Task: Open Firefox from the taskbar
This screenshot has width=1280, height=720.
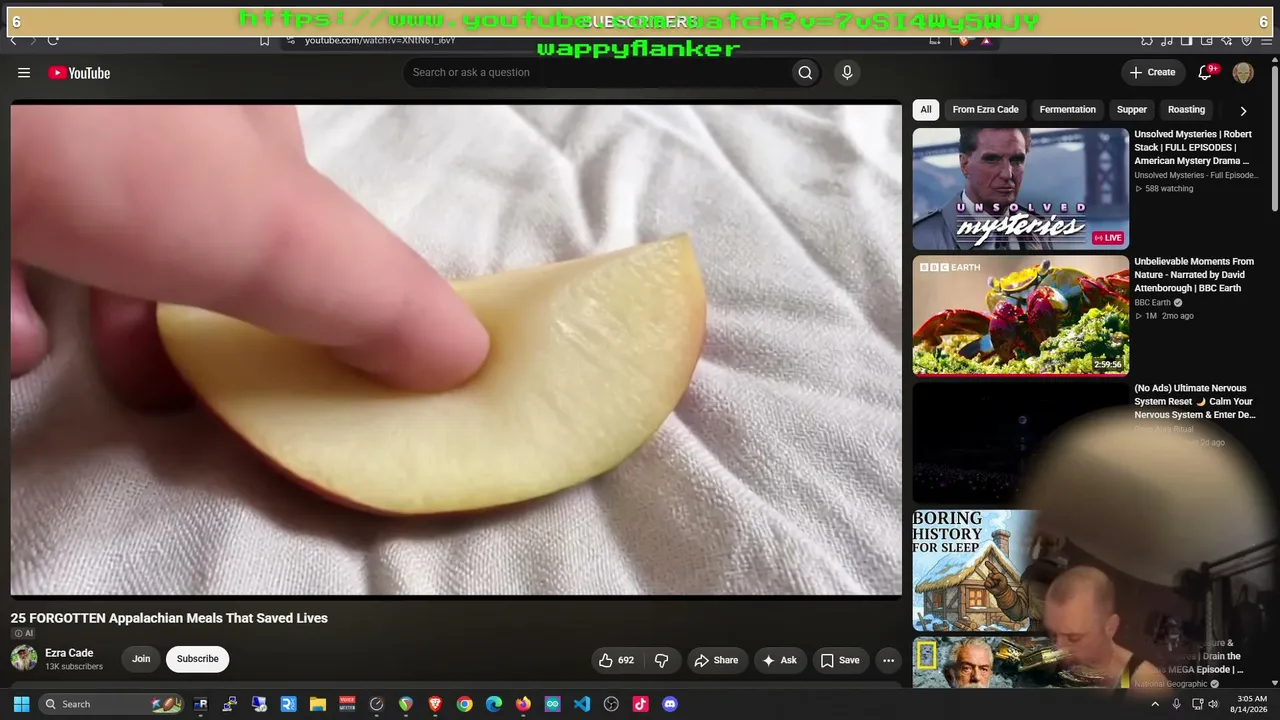Action: 523,704
